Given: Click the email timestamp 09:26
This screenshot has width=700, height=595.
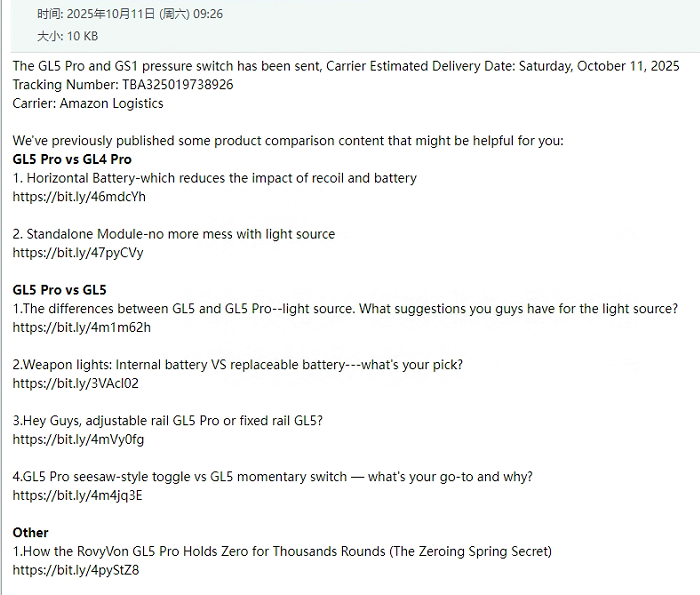Looking at the screenshot, I should 208,14.
